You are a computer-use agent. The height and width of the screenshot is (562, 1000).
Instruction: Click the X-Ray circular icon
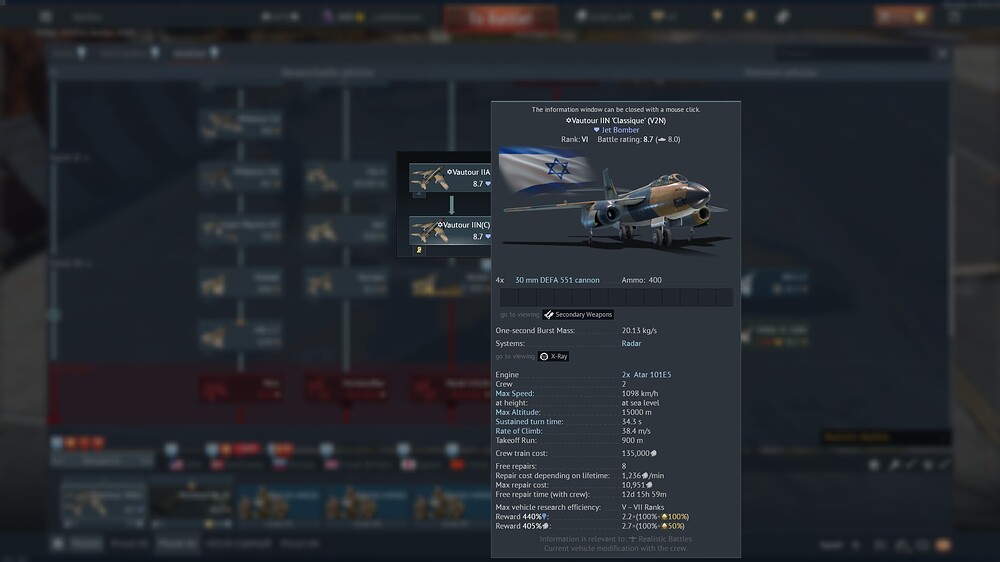click(544, 357)
